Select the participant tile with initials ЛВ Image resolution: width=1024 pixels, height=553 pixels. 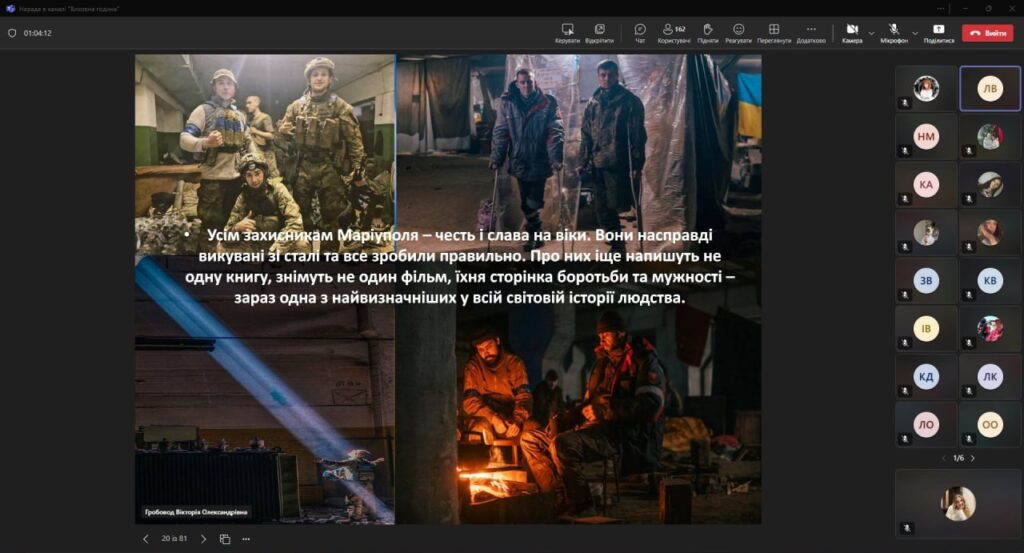pyautogui.click(x=989, y=88)
